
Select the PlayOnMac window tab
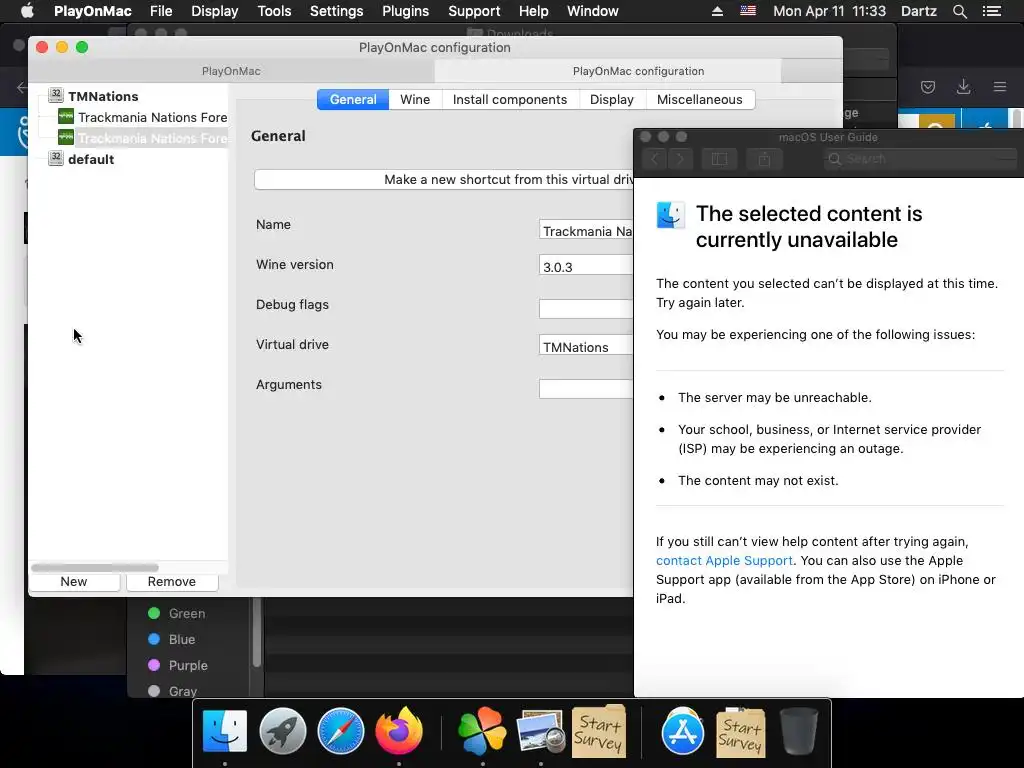(231, 71)
